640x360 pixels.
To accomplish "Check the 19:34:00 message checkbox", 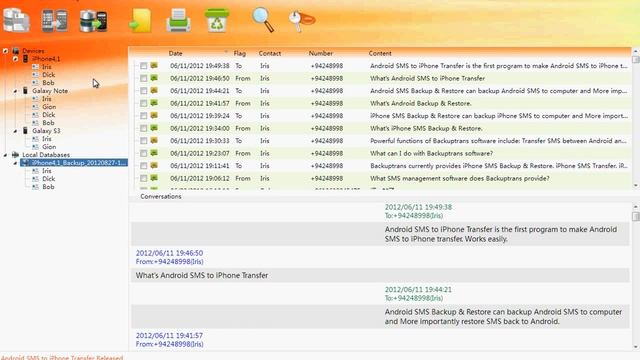I will click(x=143, y=128).
